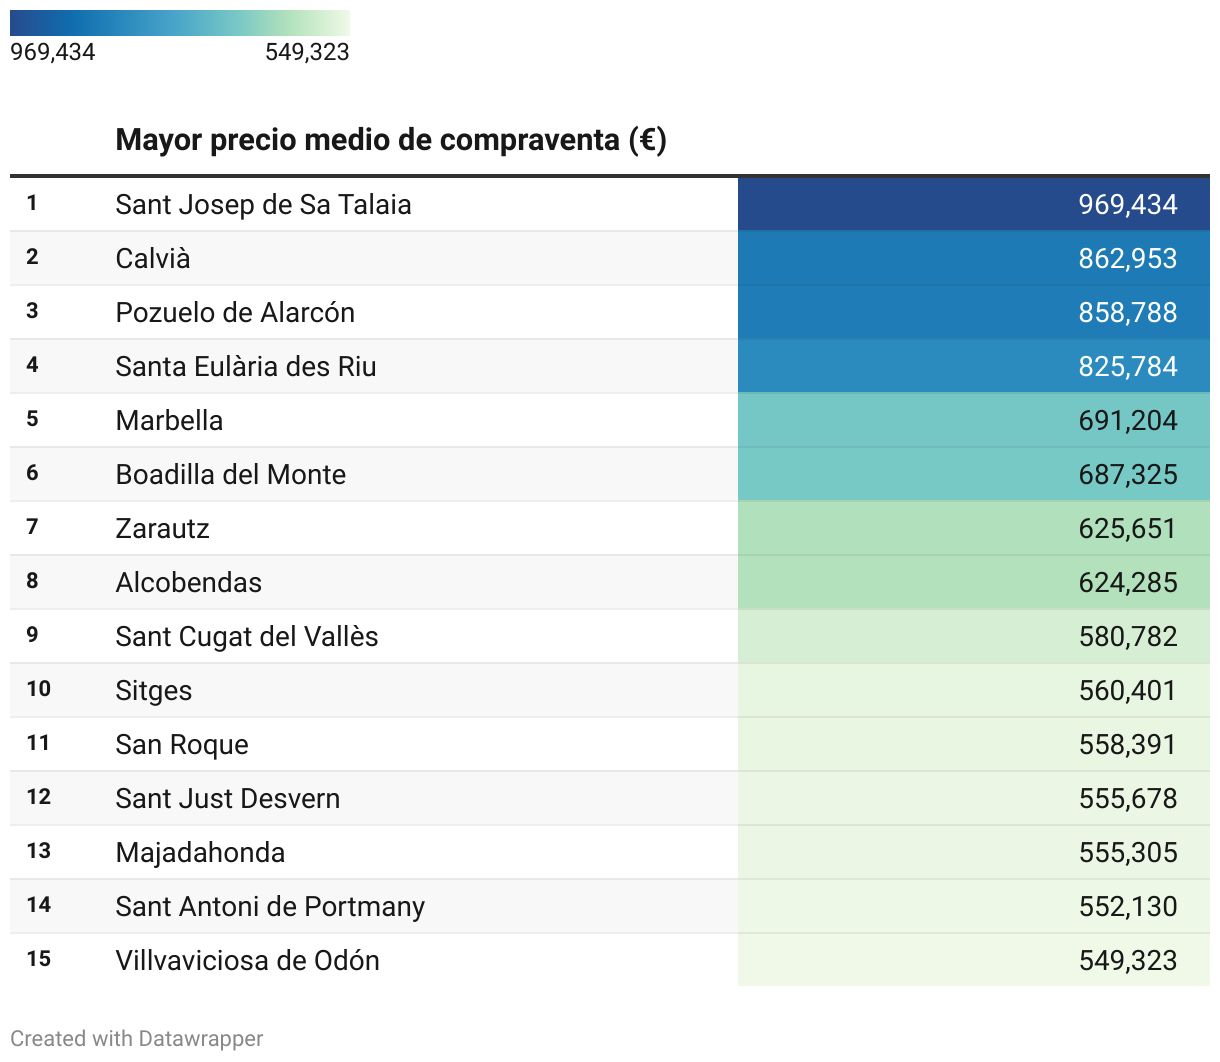
Task: Click the 558,391 San Roque value
Action: click(1127, 745)
